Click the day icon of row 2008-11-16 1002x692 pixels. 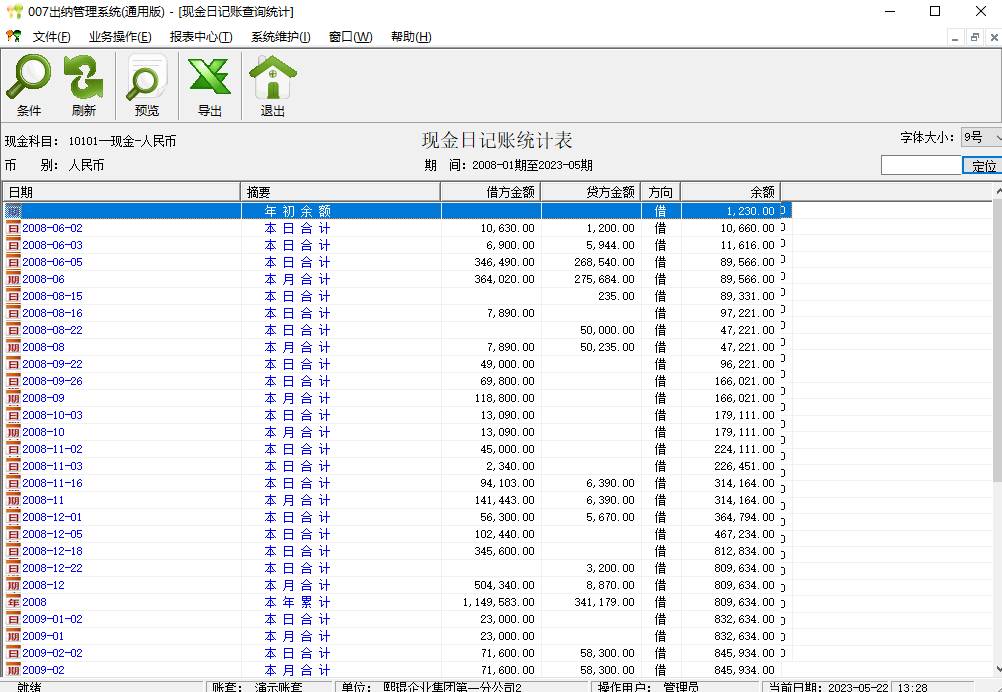point(13,483)
